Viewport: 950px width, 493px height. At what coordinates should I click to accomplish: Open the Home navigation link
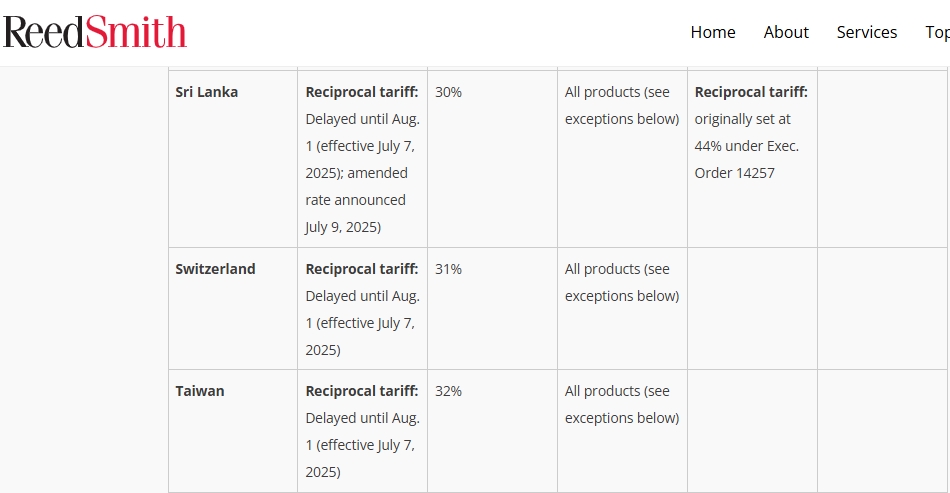pyautogui.click(x=713, y=32)
